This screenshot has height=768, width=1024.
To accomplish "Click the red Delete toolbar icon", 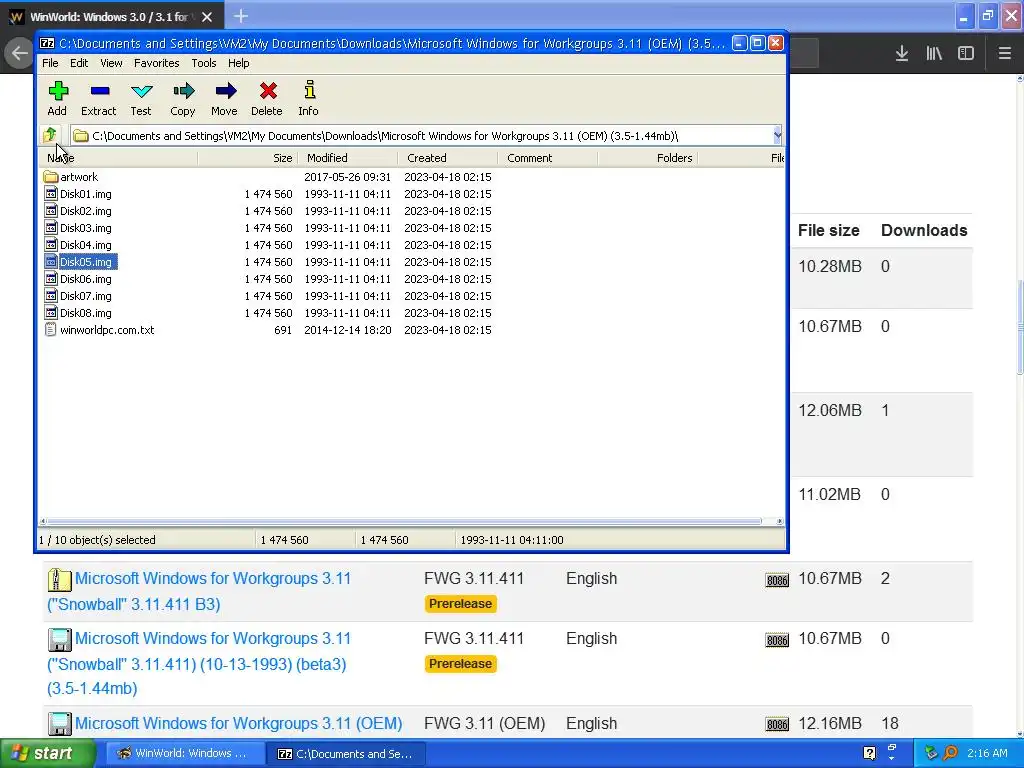I will [x=267, y=98].
